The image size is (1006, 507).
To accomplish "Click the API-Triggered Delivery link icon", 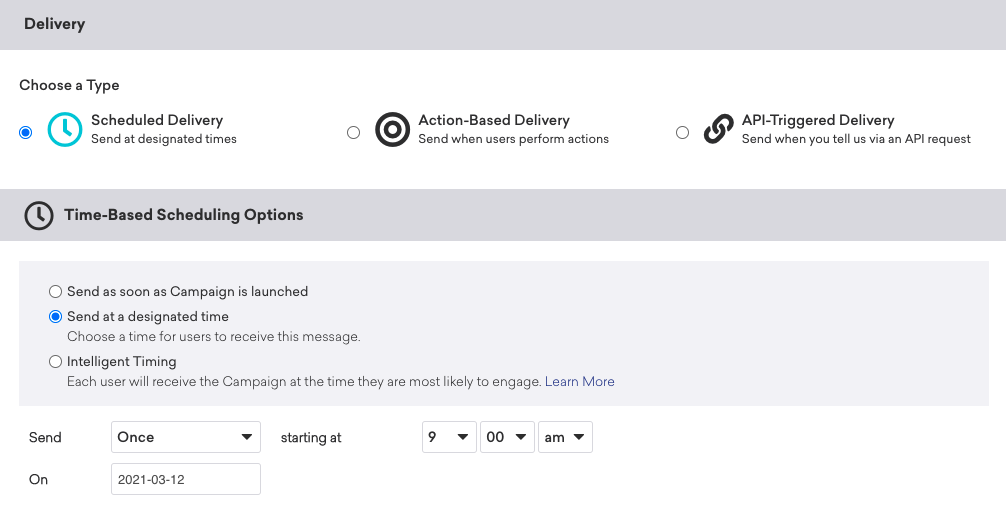I will (x=719, y=129).
